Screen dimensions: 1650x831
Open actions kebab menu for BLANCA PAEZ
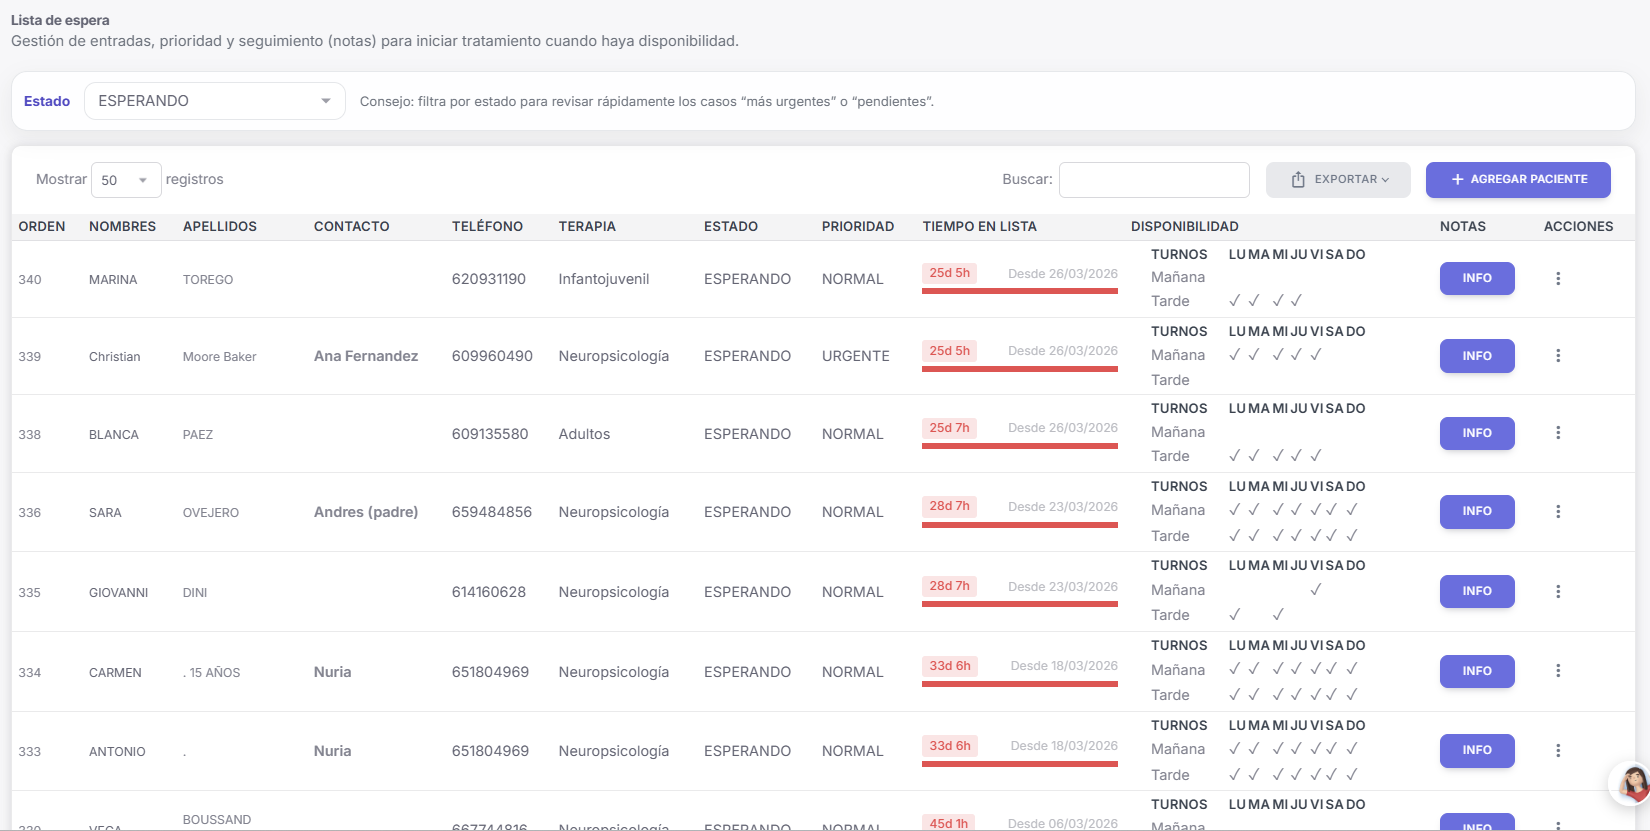[1557, 433]
